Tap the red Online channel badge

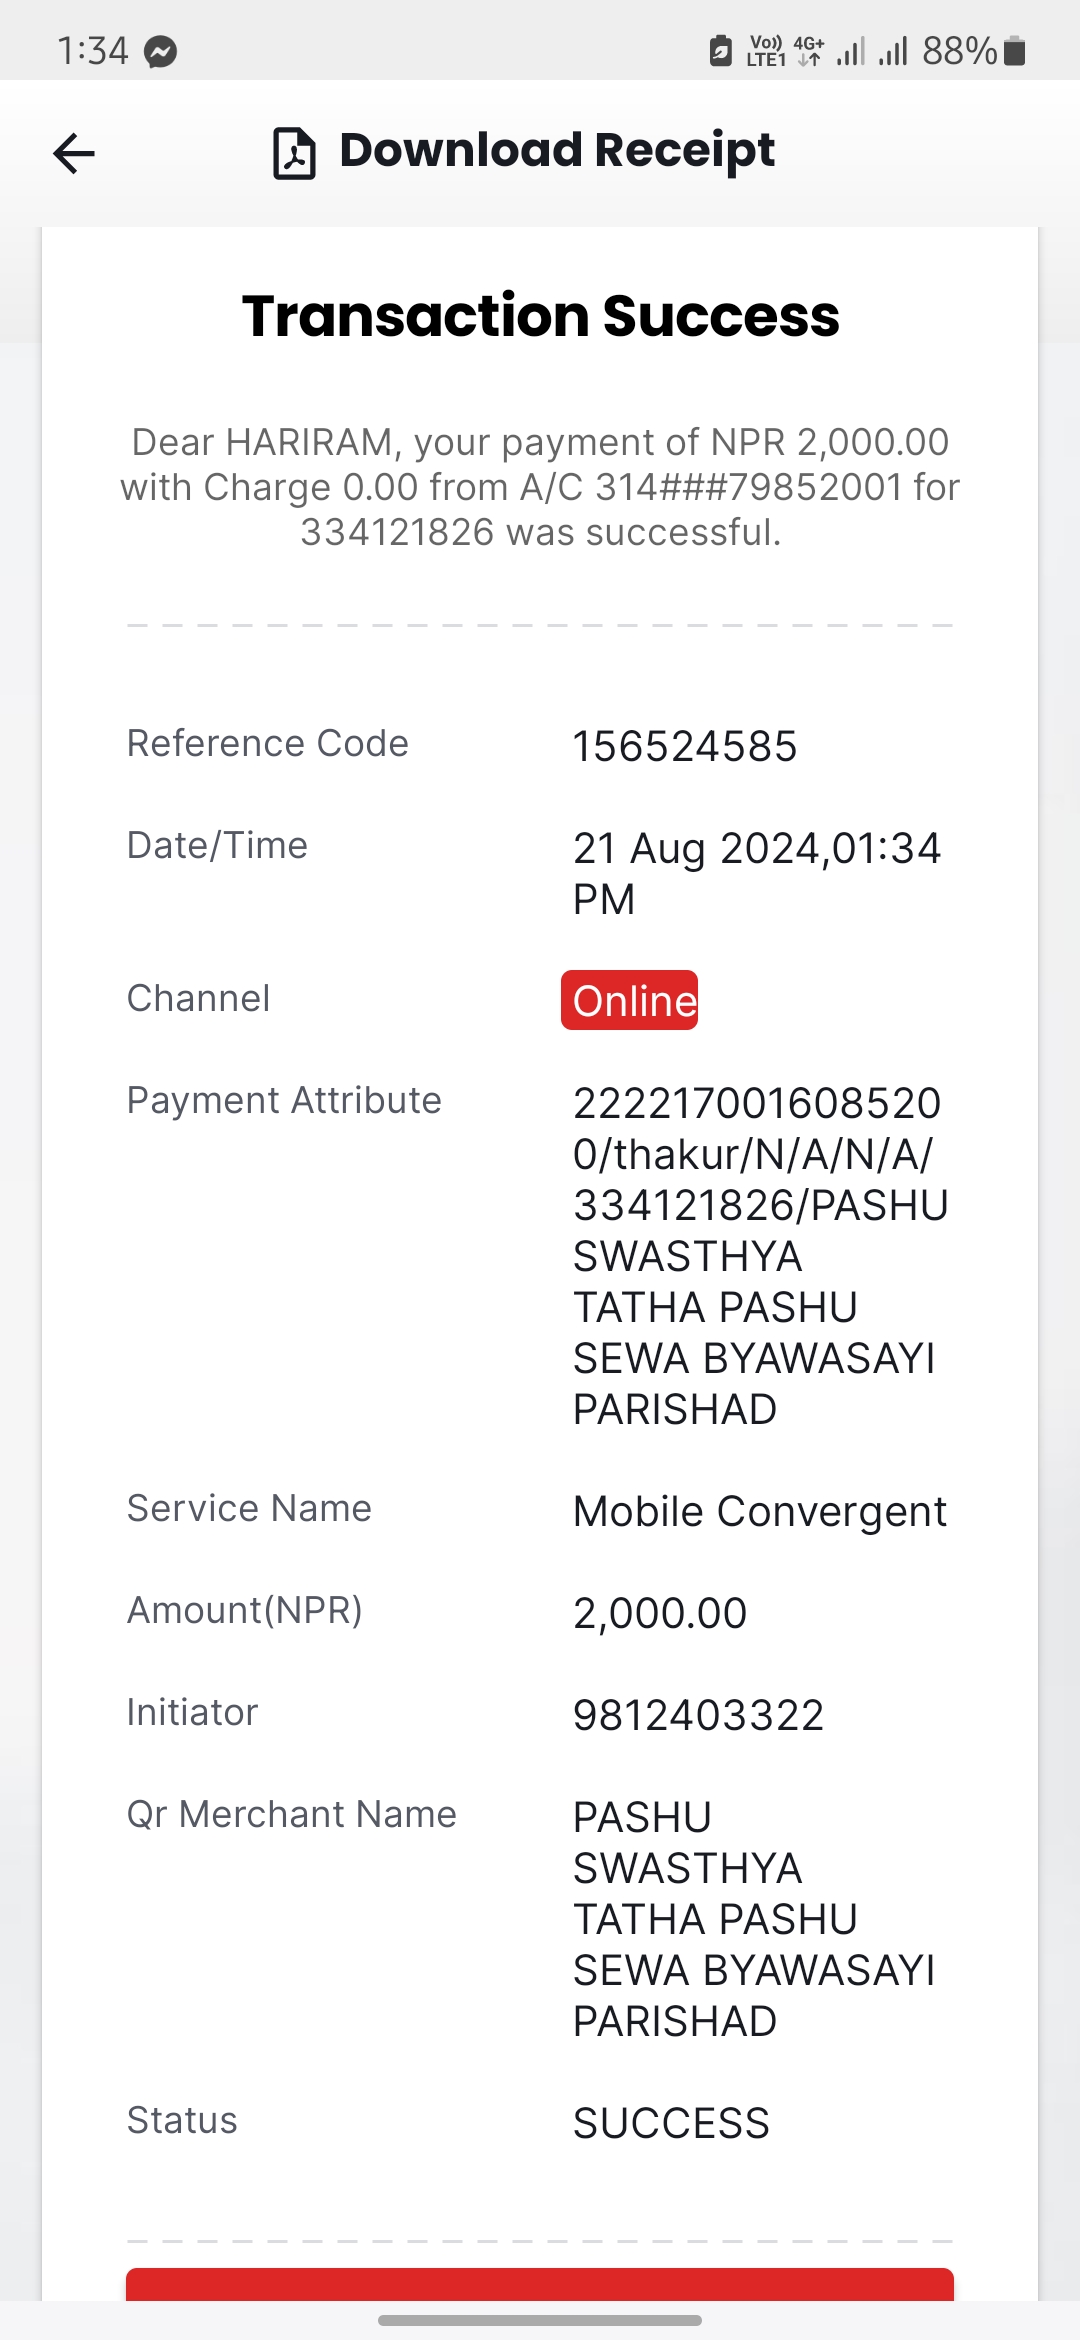[629, 1000]
